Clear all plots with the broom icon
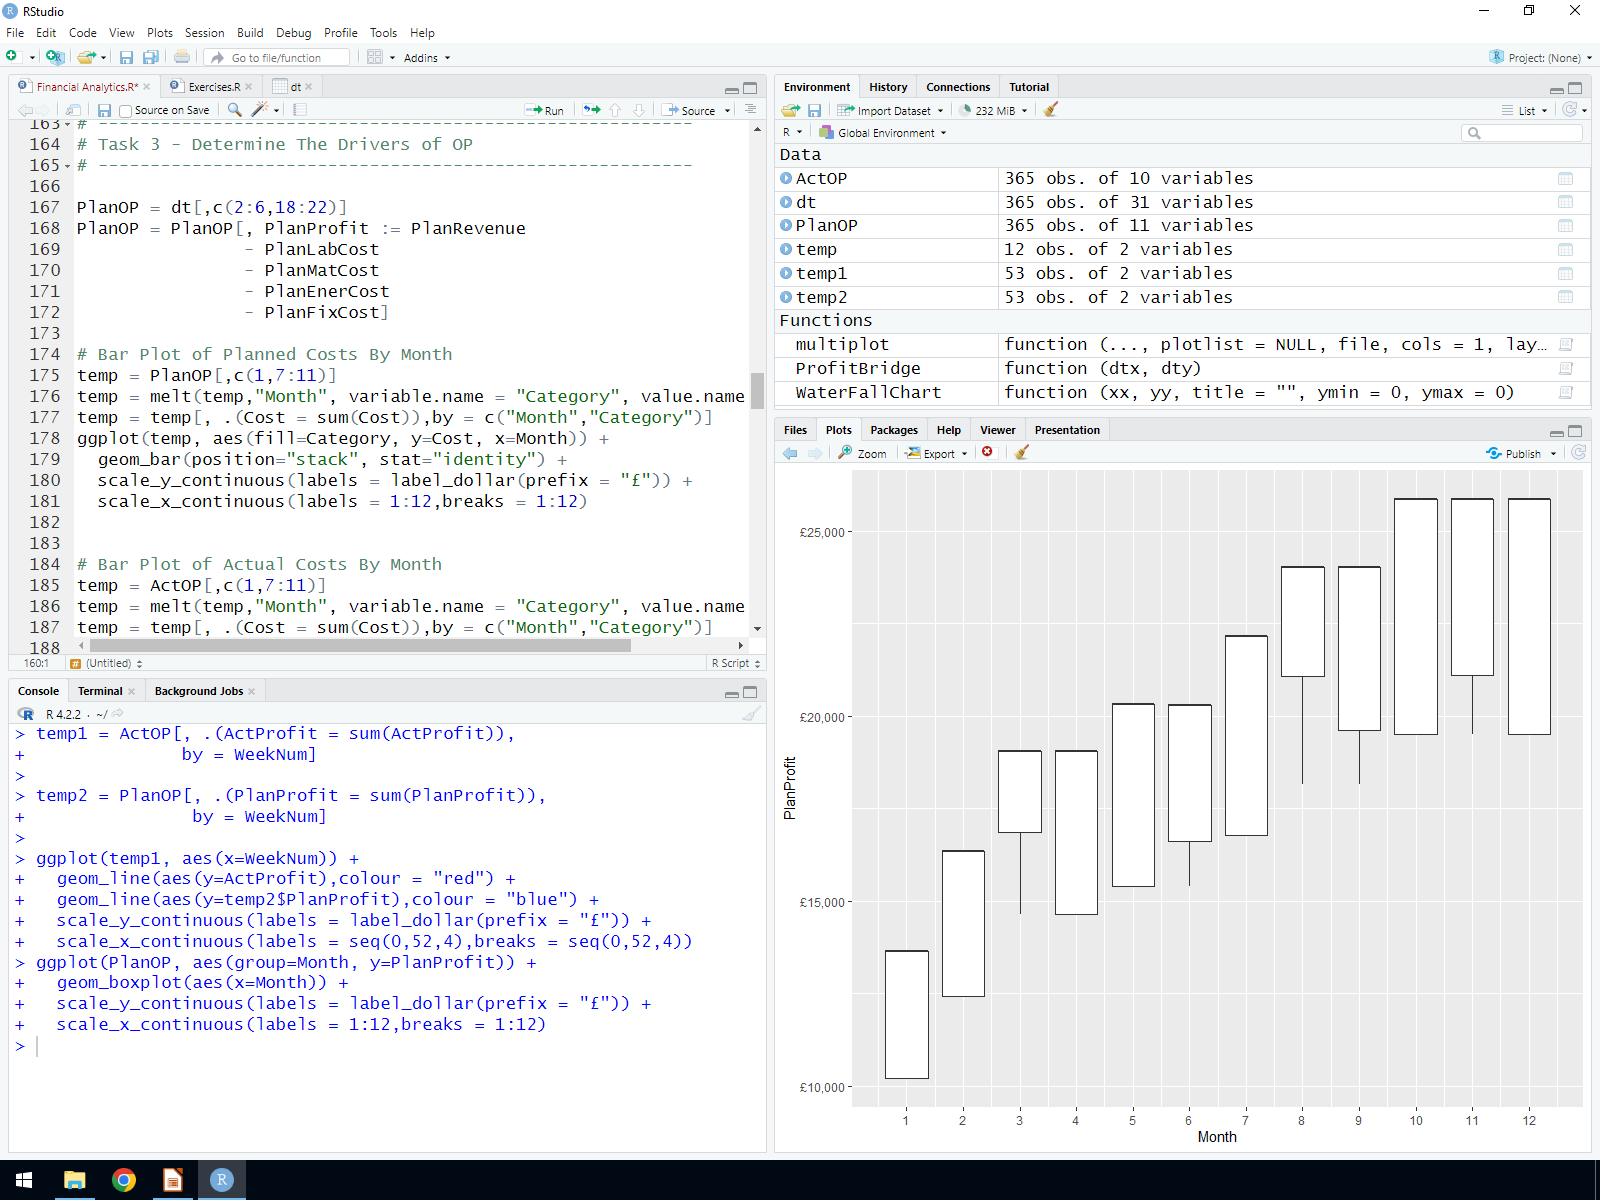The height and width of the screenshot is (1200, 1600). [1021, 453]
